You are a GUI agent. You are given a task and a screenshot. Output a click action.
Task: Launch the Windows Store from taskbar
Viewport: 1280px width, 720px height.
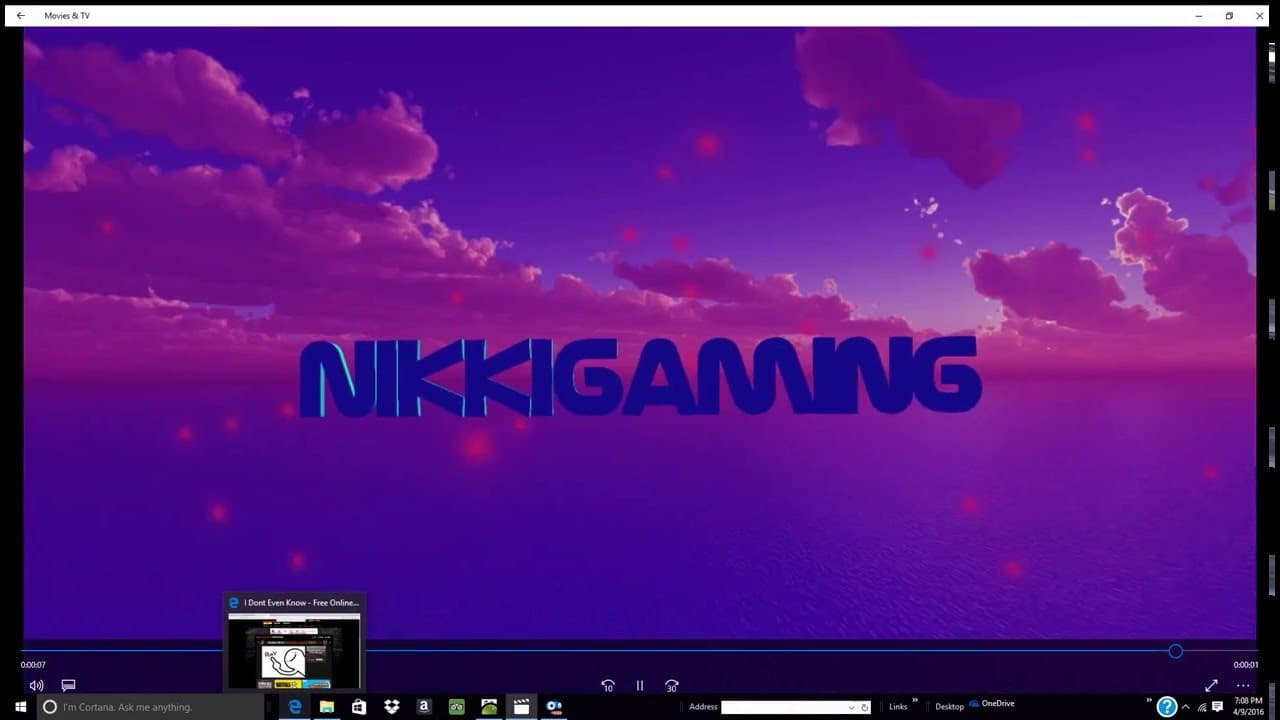pos(359,707)
